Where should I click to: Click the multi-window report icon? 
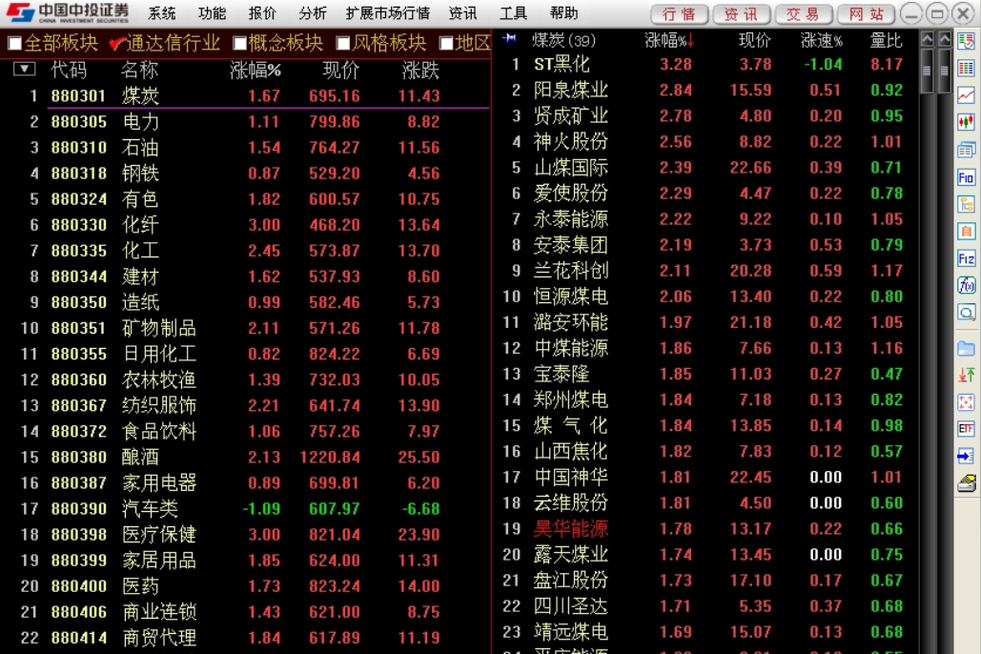[966, 150]
